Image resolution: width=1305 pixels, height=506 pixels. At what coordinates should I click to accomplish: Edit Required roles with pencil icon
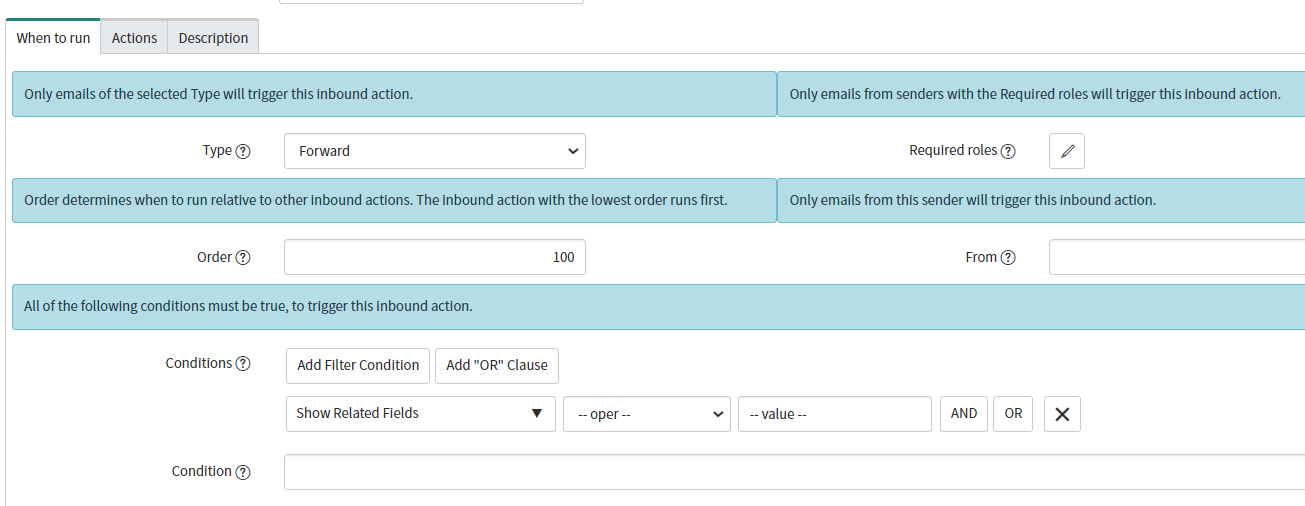tap(1067, 151)
